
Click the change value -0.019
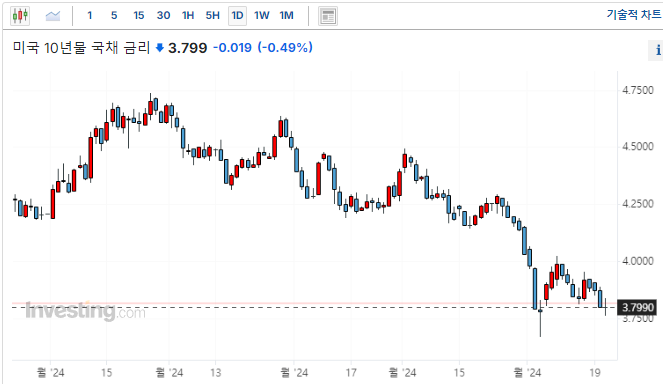(232, 47)
